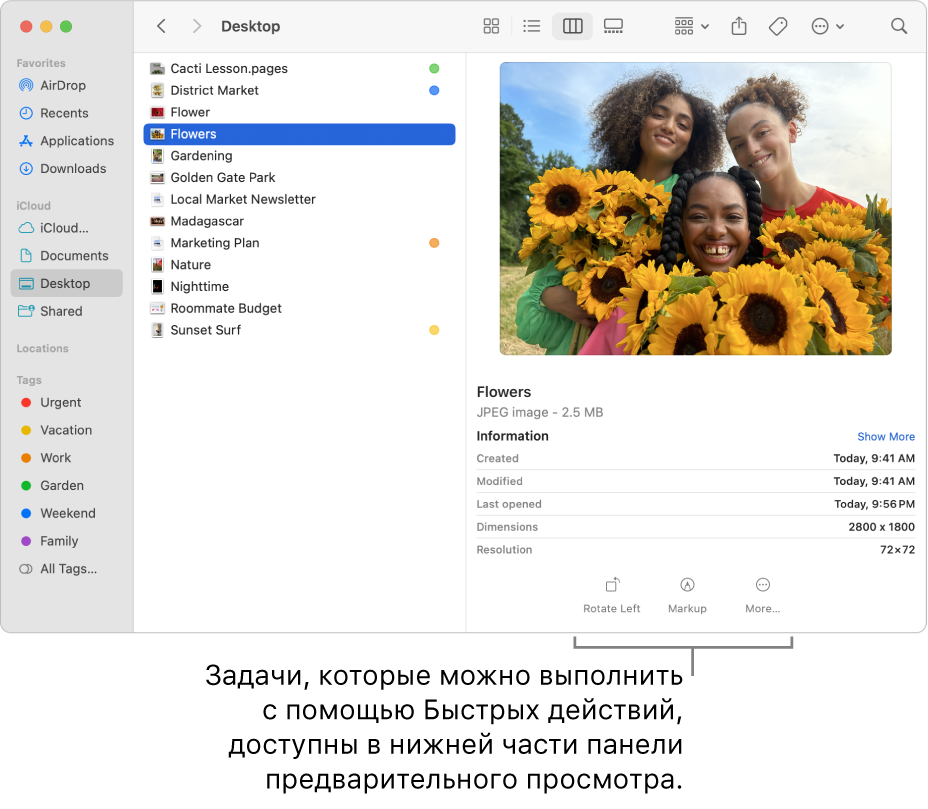
Task: Open the Group By dropdown in toolbar
Action: point(691,26)
